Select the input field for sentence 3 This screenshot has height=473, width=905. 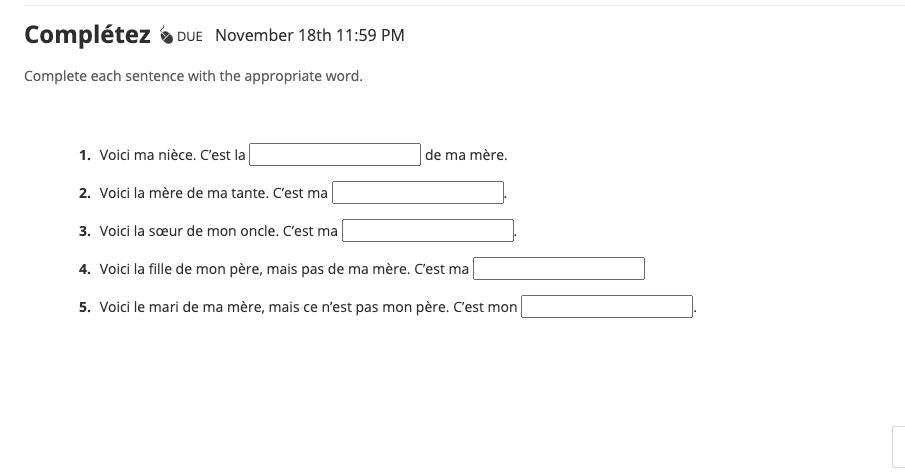[428, 231]
